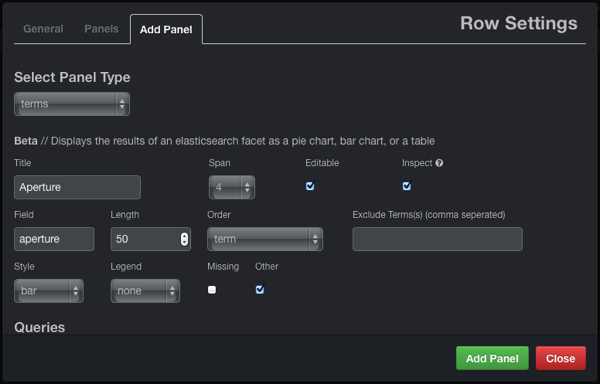Image resolution: width=600 pixels, height=384 pixels.
Task: Switch to the General tab
Action: [x=43, y=29]
